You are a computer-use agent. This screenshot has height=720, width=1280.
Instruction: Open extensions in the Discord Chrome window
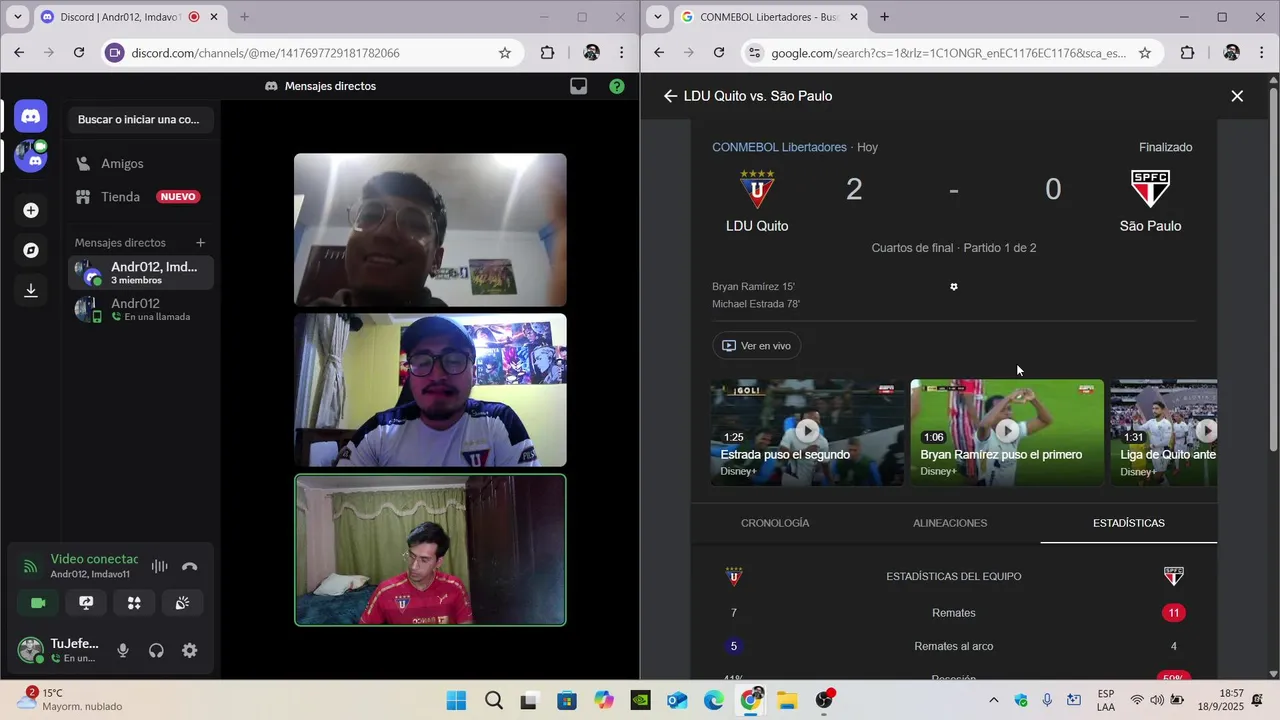point(547,53)
